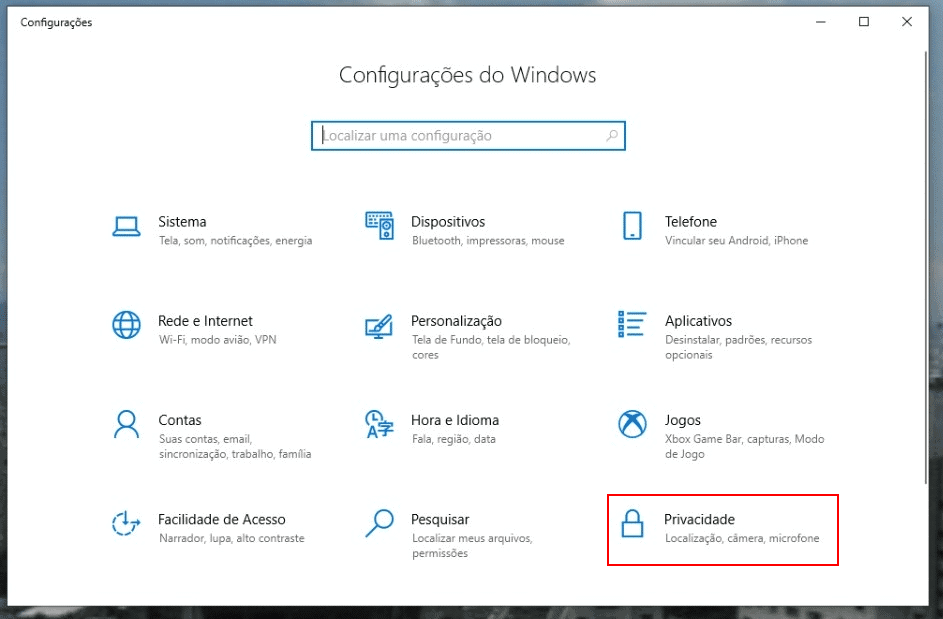
Task: Click the vertical scrollbar of Configurações window
Action: point(926,268)
